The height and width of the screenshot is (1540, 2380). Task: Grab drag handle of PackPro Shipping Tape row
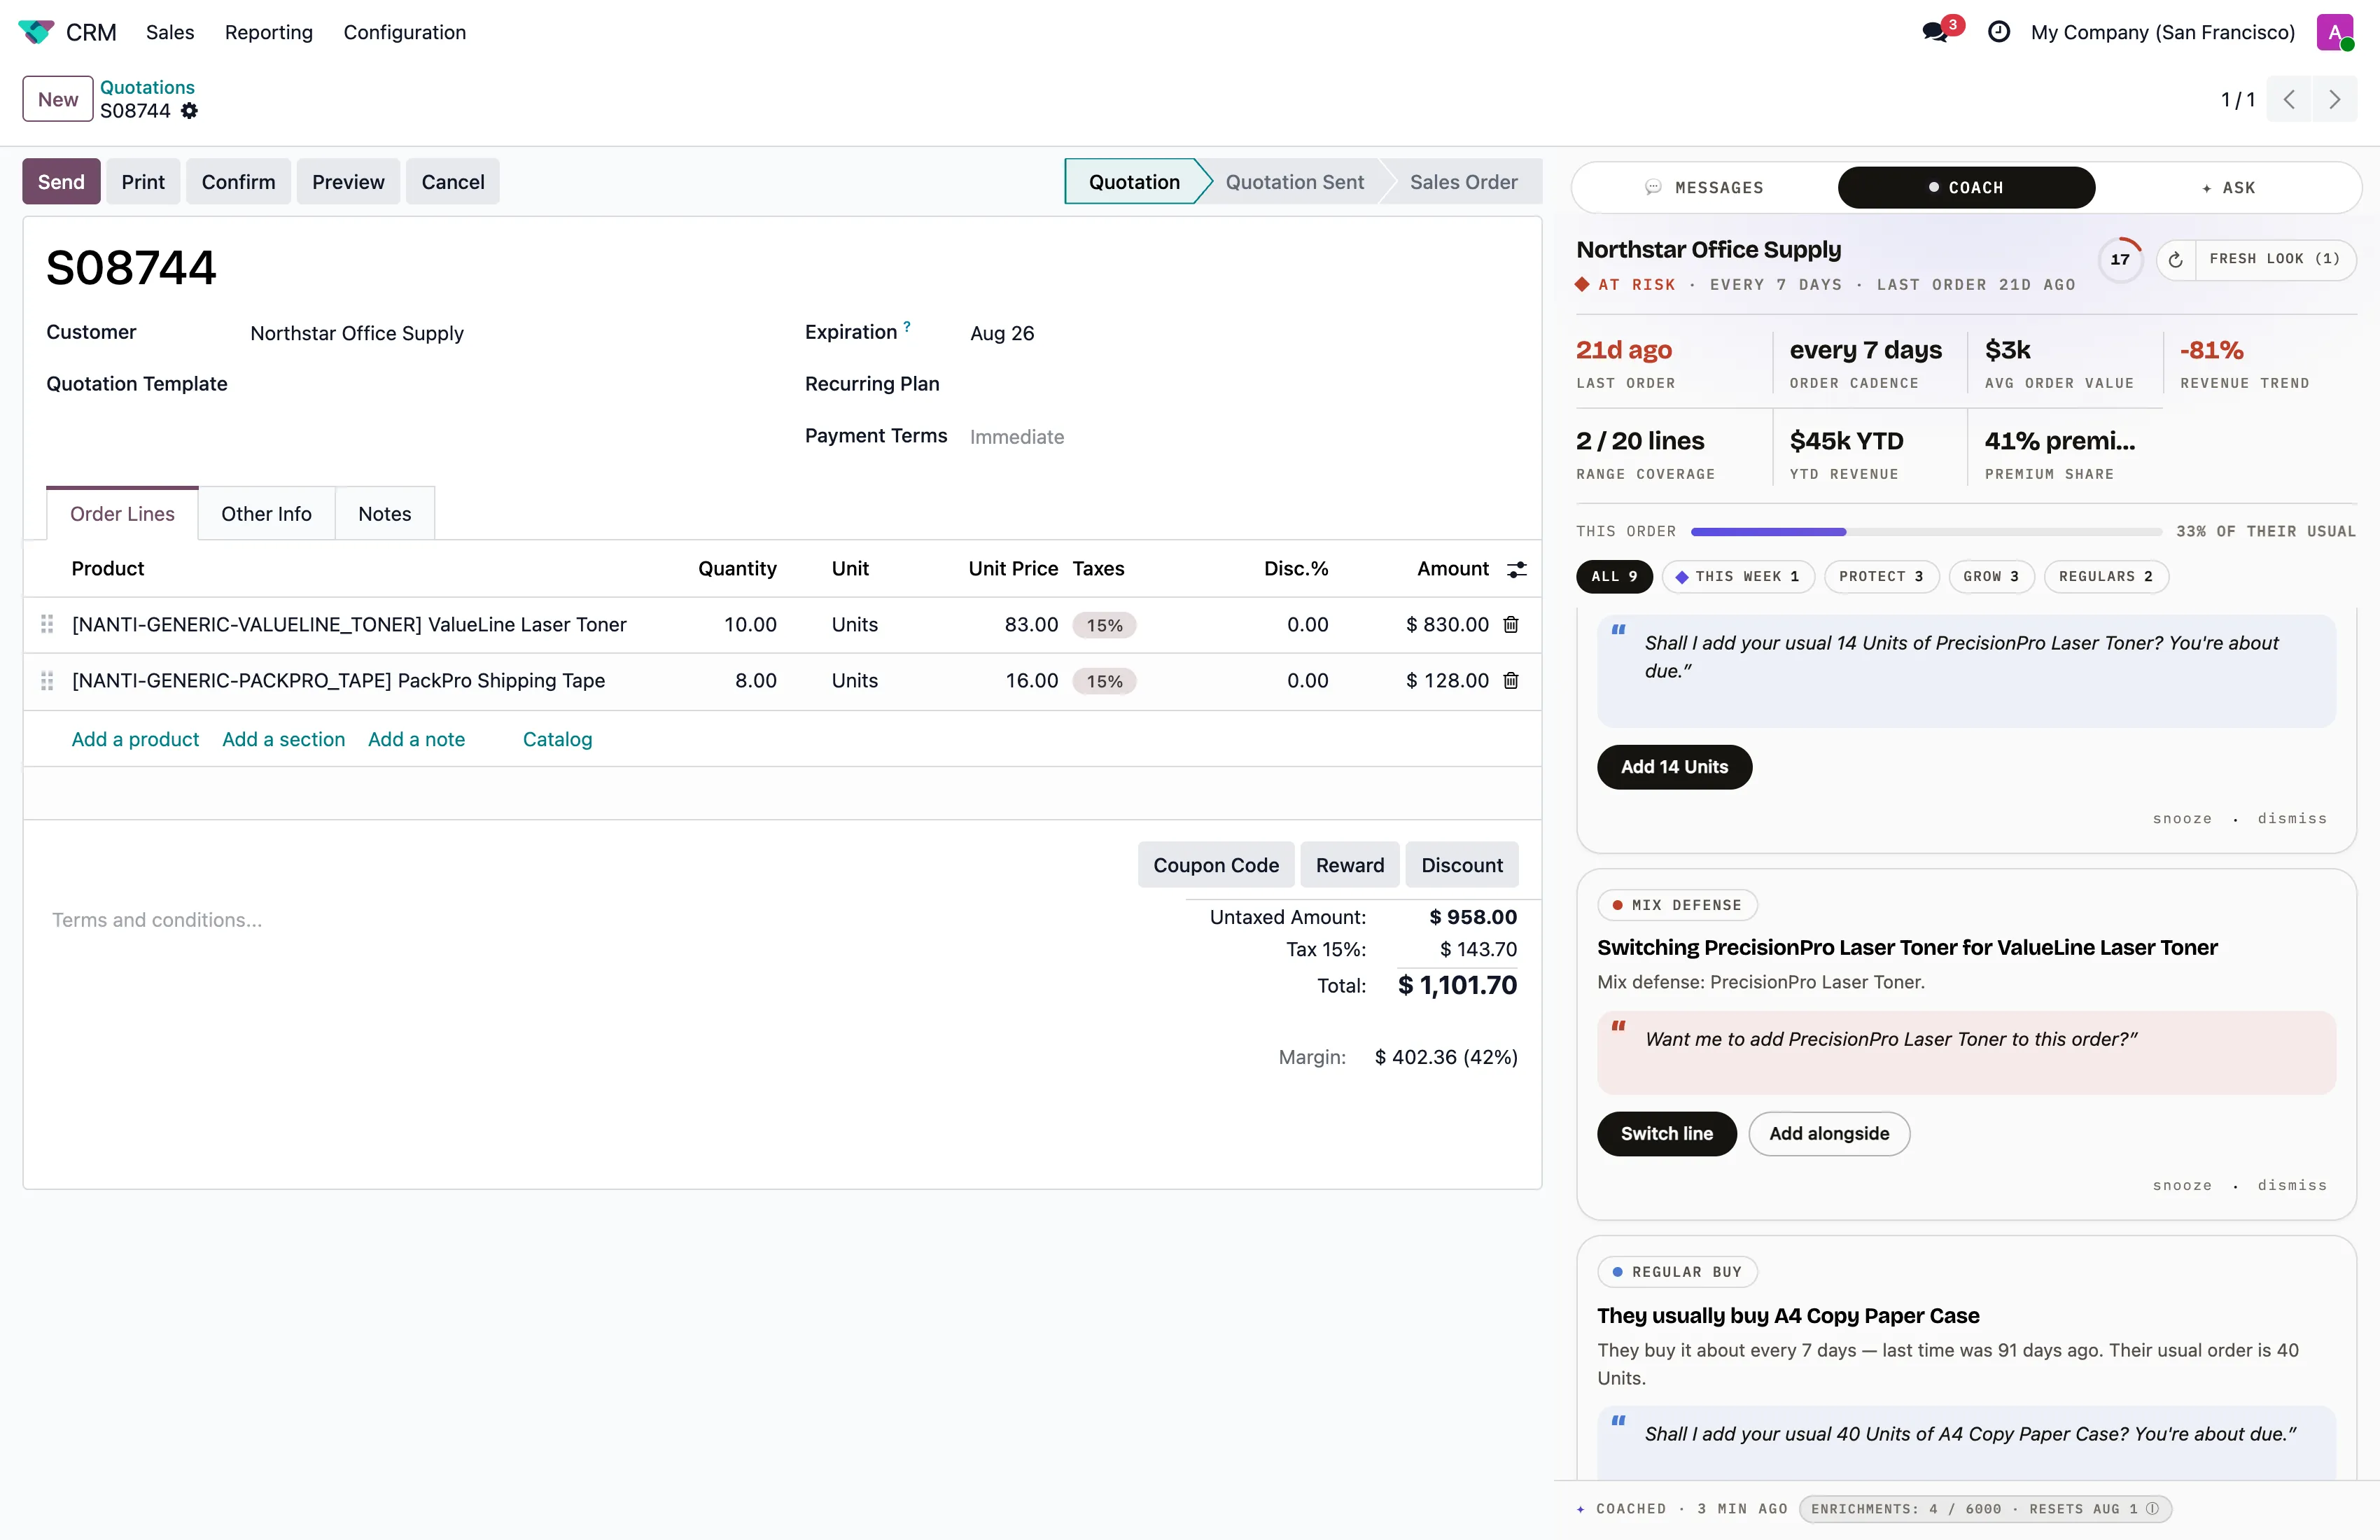click(46, 680)
